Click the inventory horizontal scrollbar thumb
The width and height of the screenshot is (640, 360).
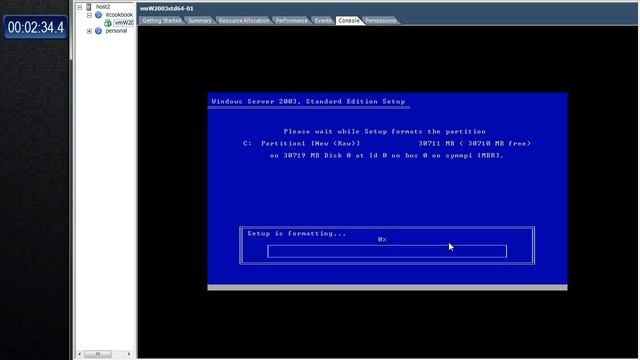98,354
